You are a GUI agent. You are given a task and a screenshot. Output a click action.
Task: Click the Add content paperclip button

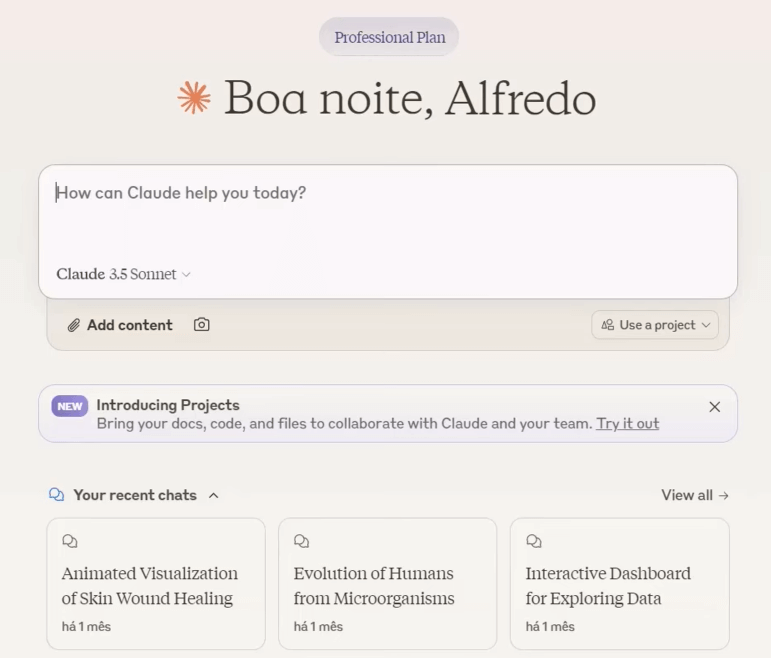click(120, 325)
